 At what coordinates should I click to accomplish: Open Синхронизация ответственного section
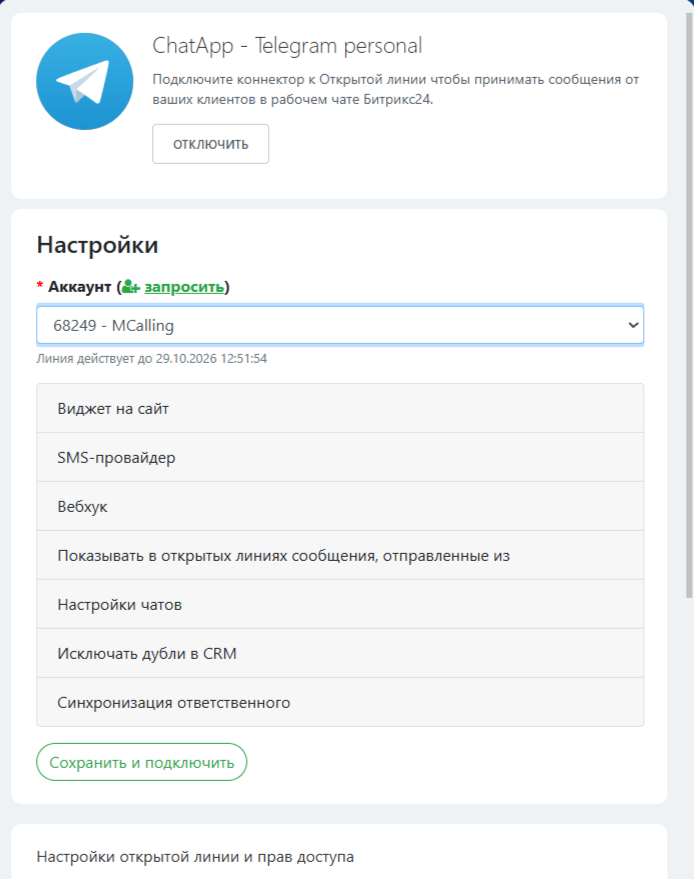(x=340, y=702)
